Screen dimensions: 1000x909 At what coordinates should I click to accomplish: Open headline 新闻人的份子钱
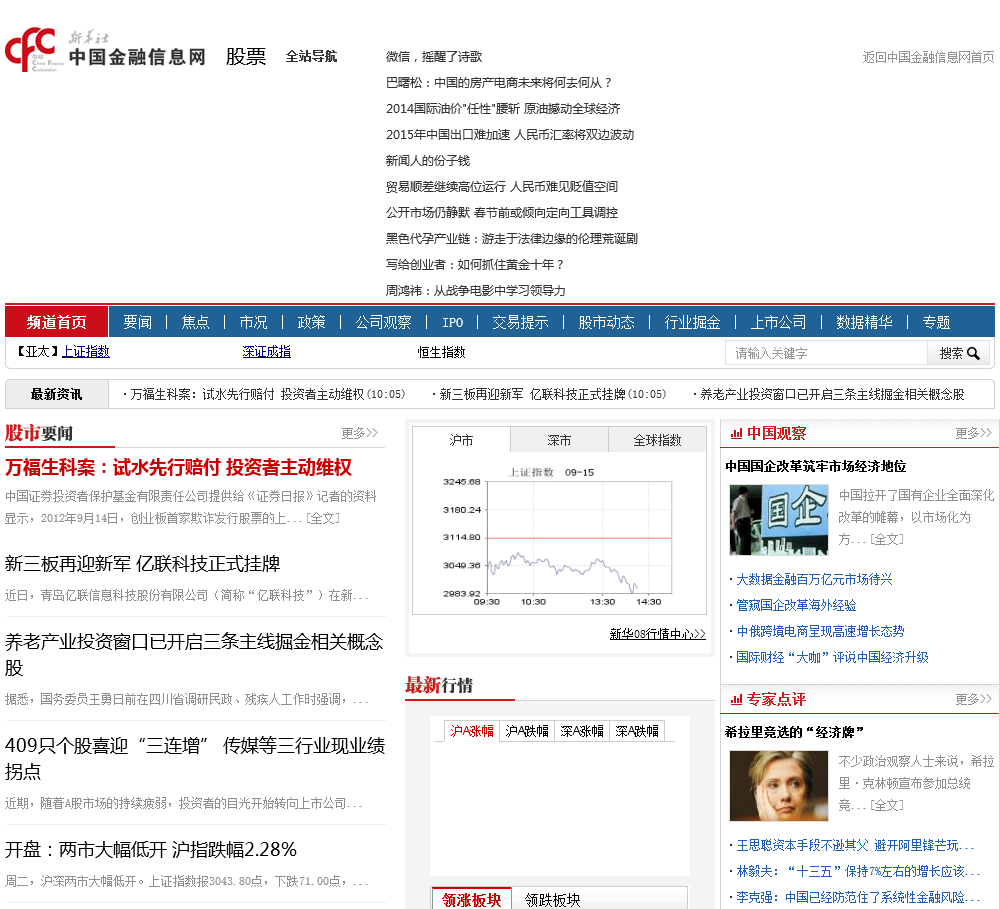click(427, 161)
